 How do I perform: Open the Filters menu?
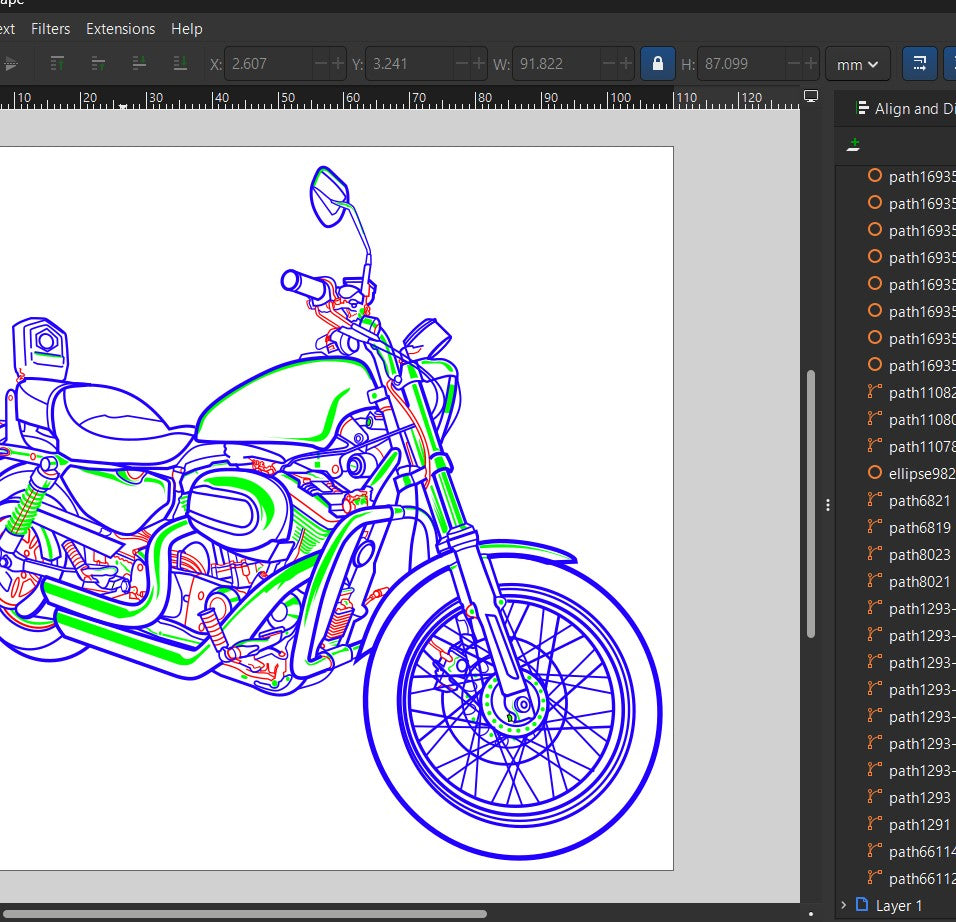coord(50,29)
